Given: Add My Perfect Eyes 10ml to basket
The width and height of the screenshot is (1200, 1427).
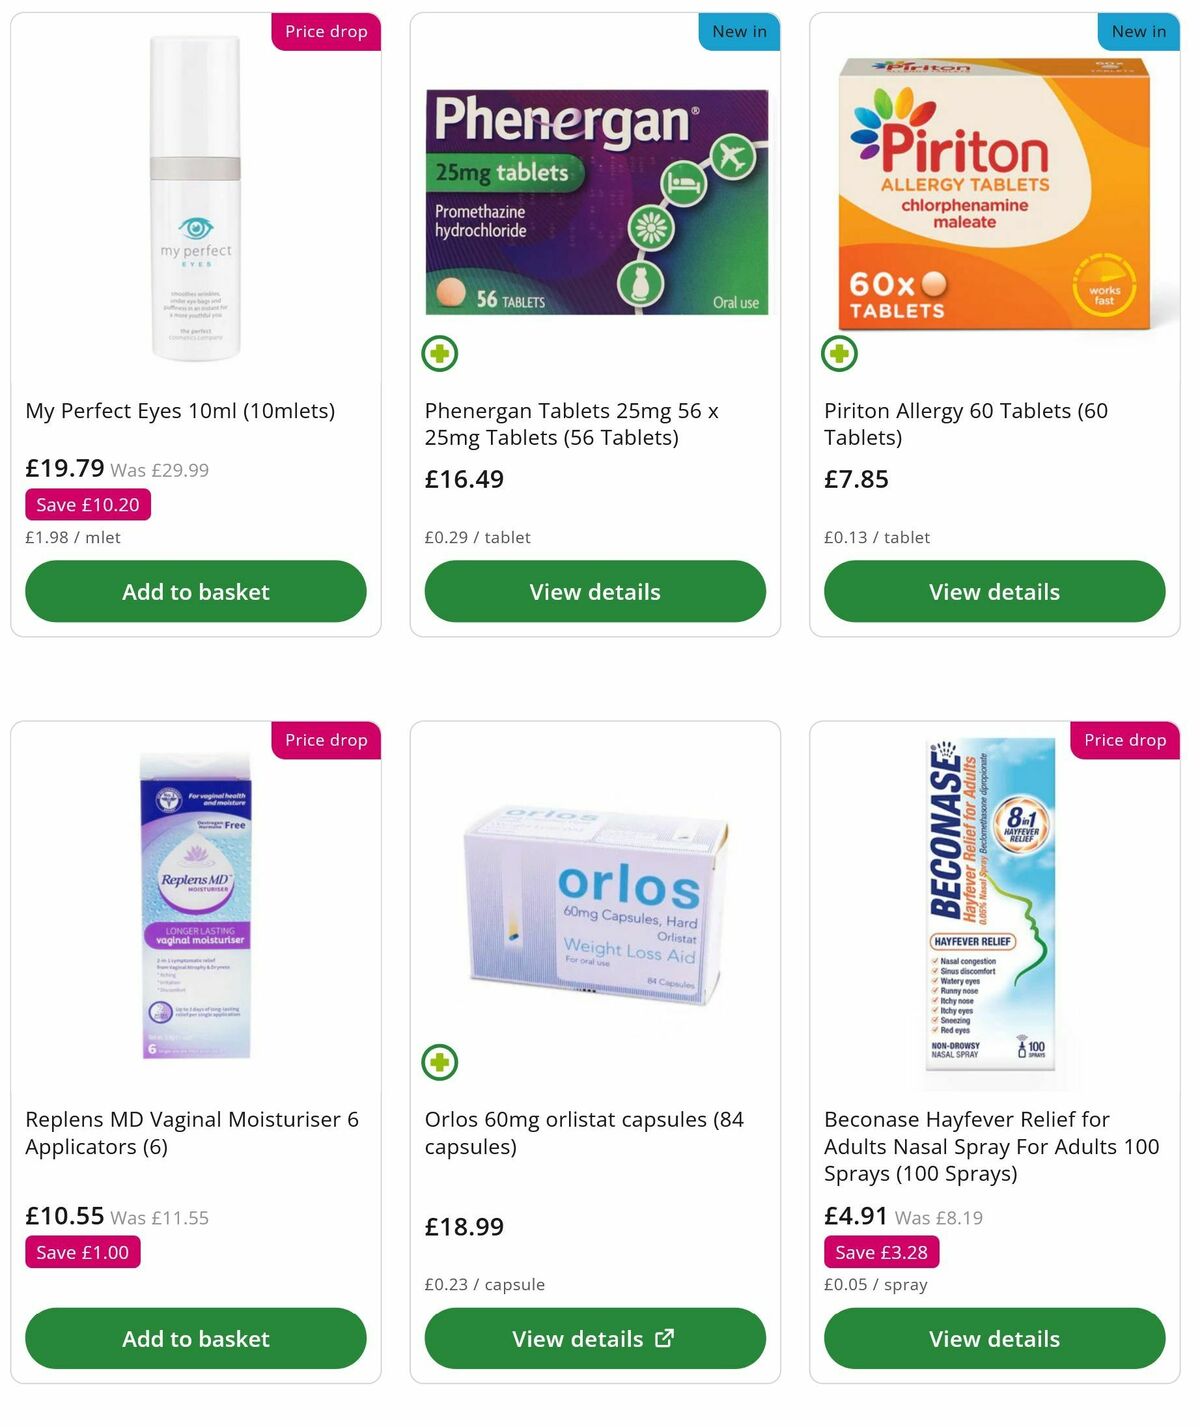Looking at the screenshot, I should 195,591.
